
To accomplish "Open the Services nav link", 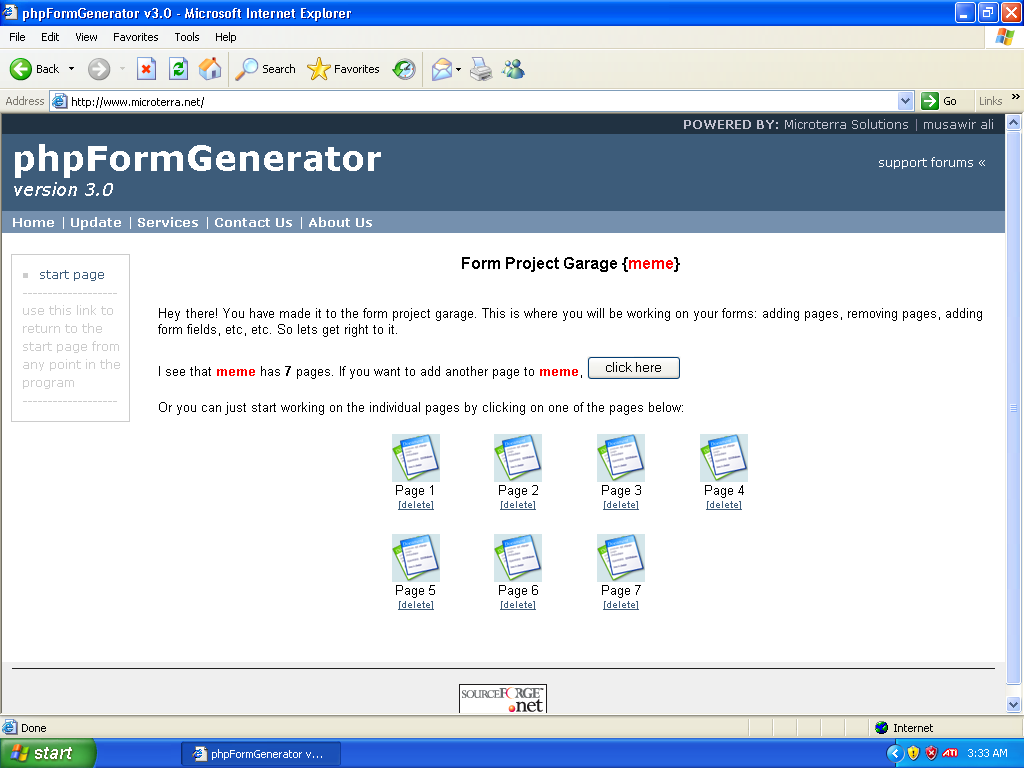I will point(168,223).
